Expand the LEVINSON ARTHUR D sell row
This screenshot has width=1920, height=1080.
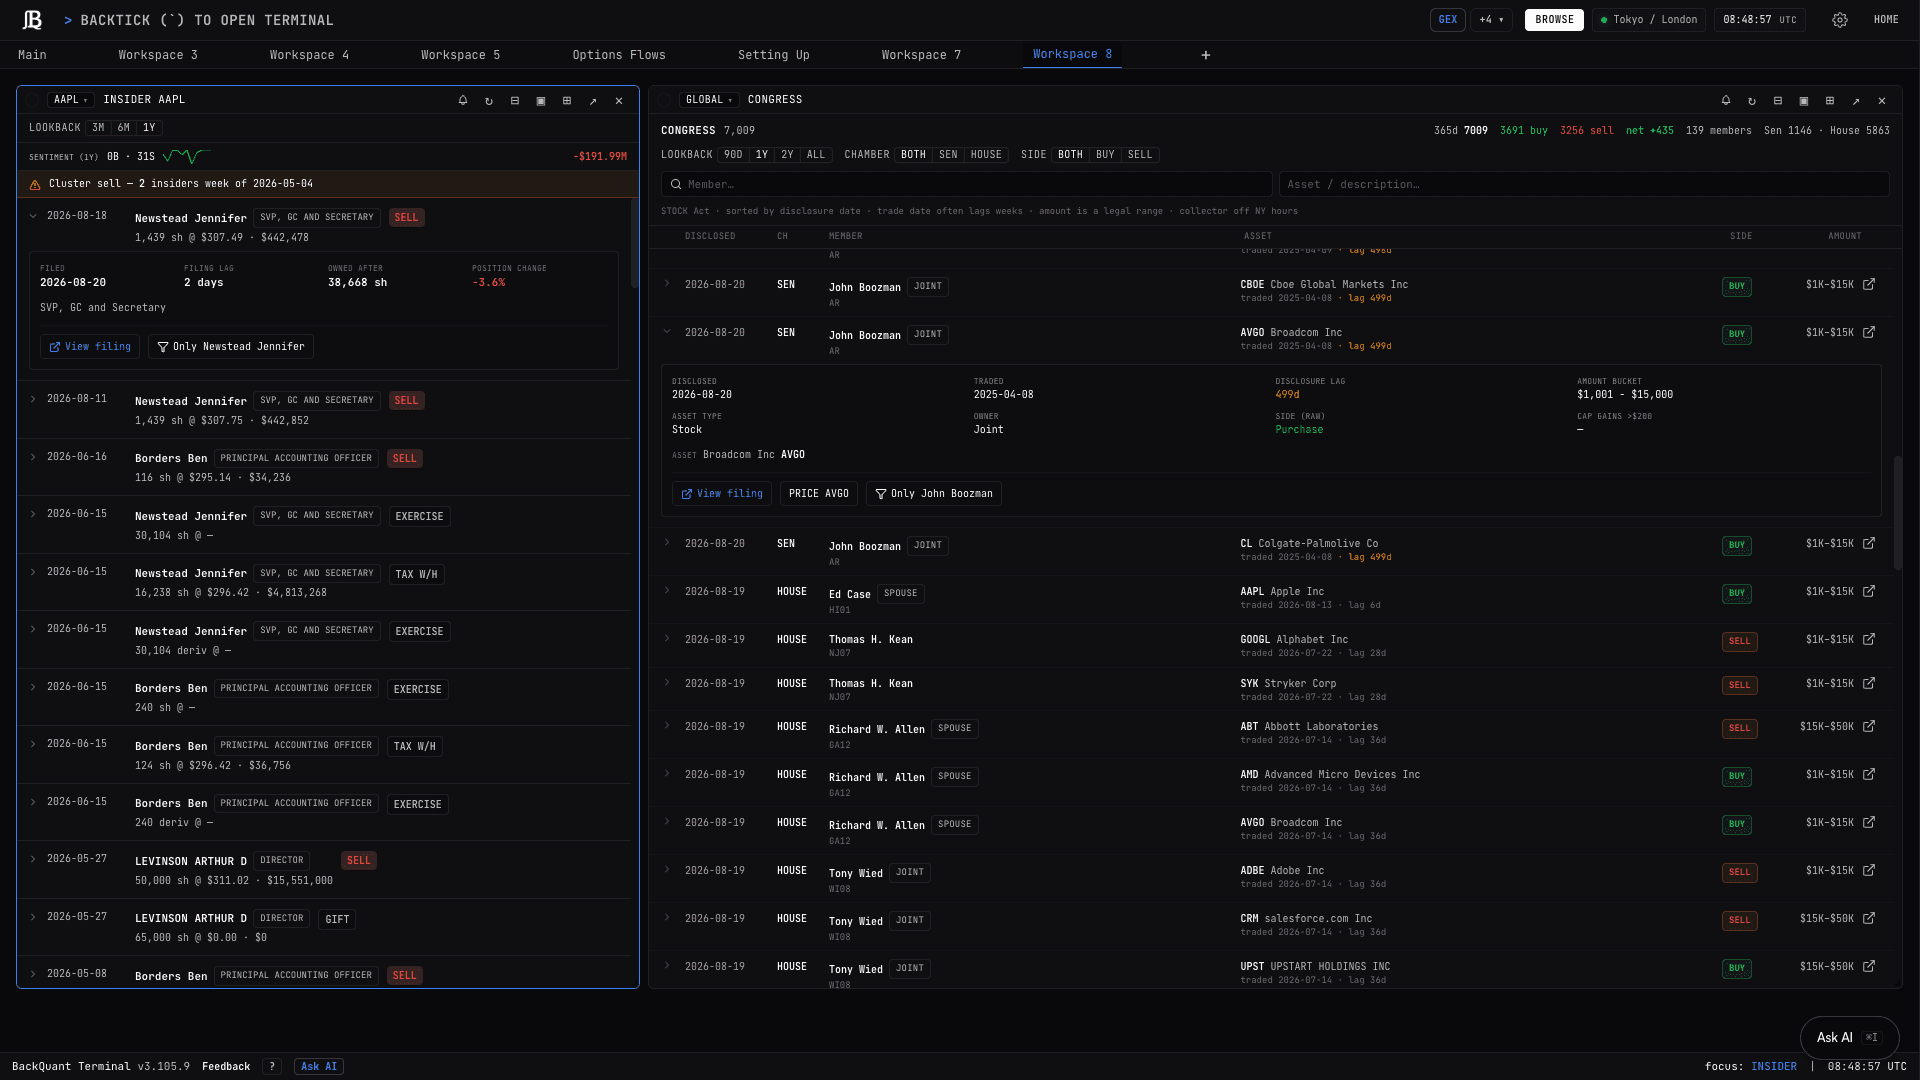pyautogui.click(x=33, y=859)
